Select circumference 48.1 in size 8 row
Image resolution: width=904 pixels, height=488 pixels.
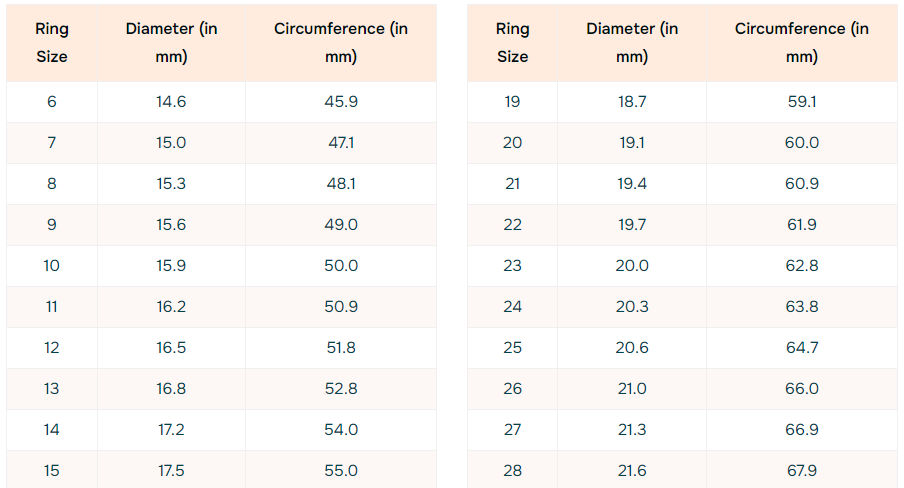point(341,184)
